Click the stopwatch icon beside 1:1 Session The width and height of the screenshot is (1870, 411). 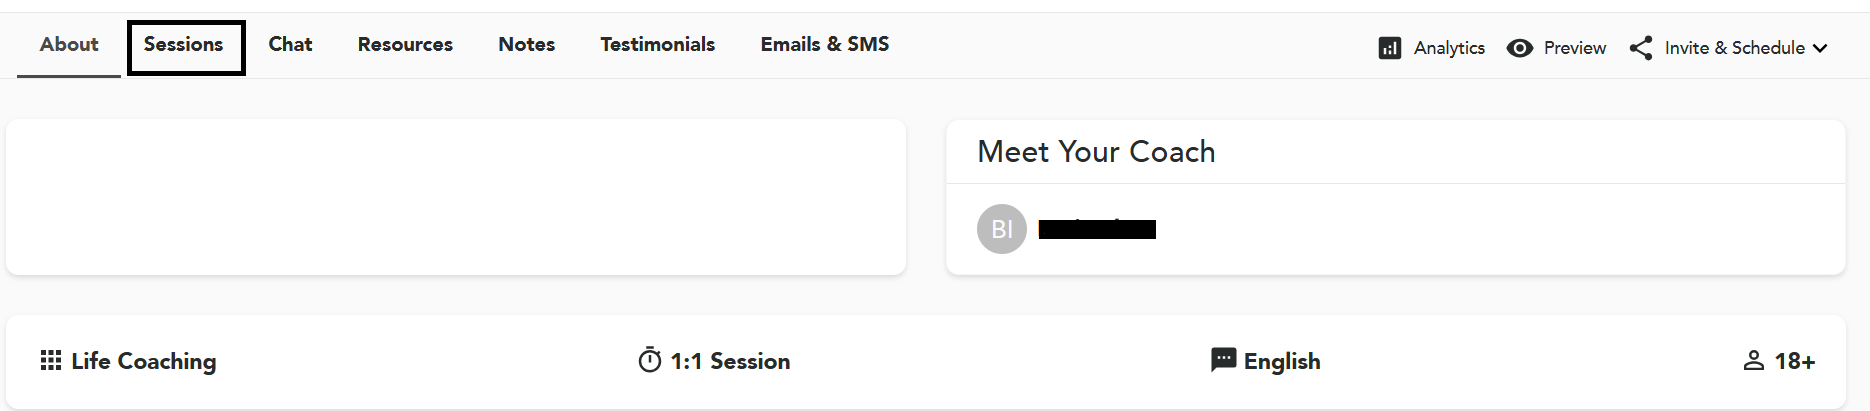point(650,360)
